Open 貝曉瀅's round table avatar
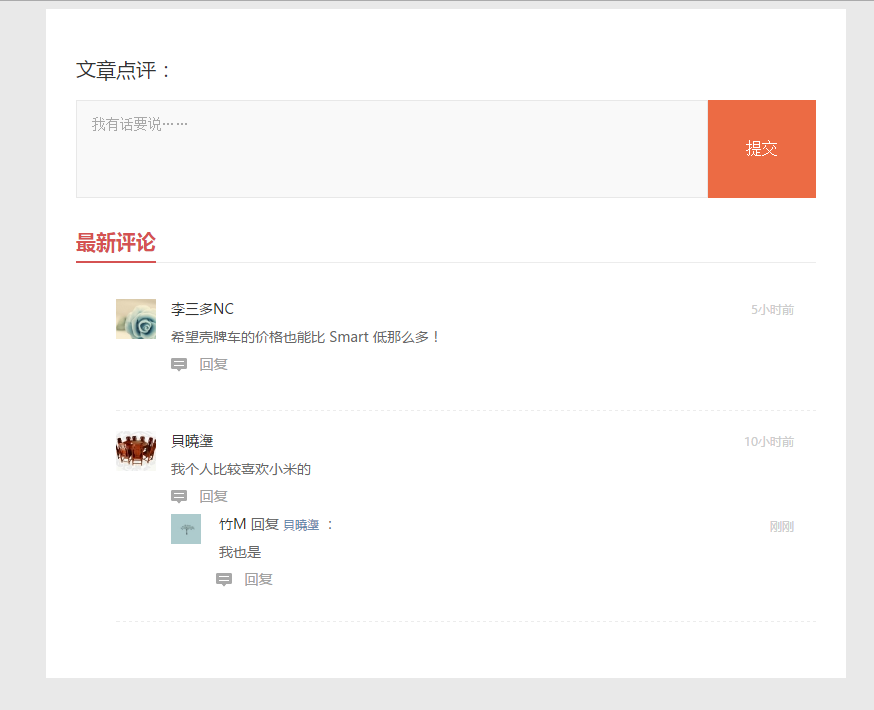 tap(136, 451)
